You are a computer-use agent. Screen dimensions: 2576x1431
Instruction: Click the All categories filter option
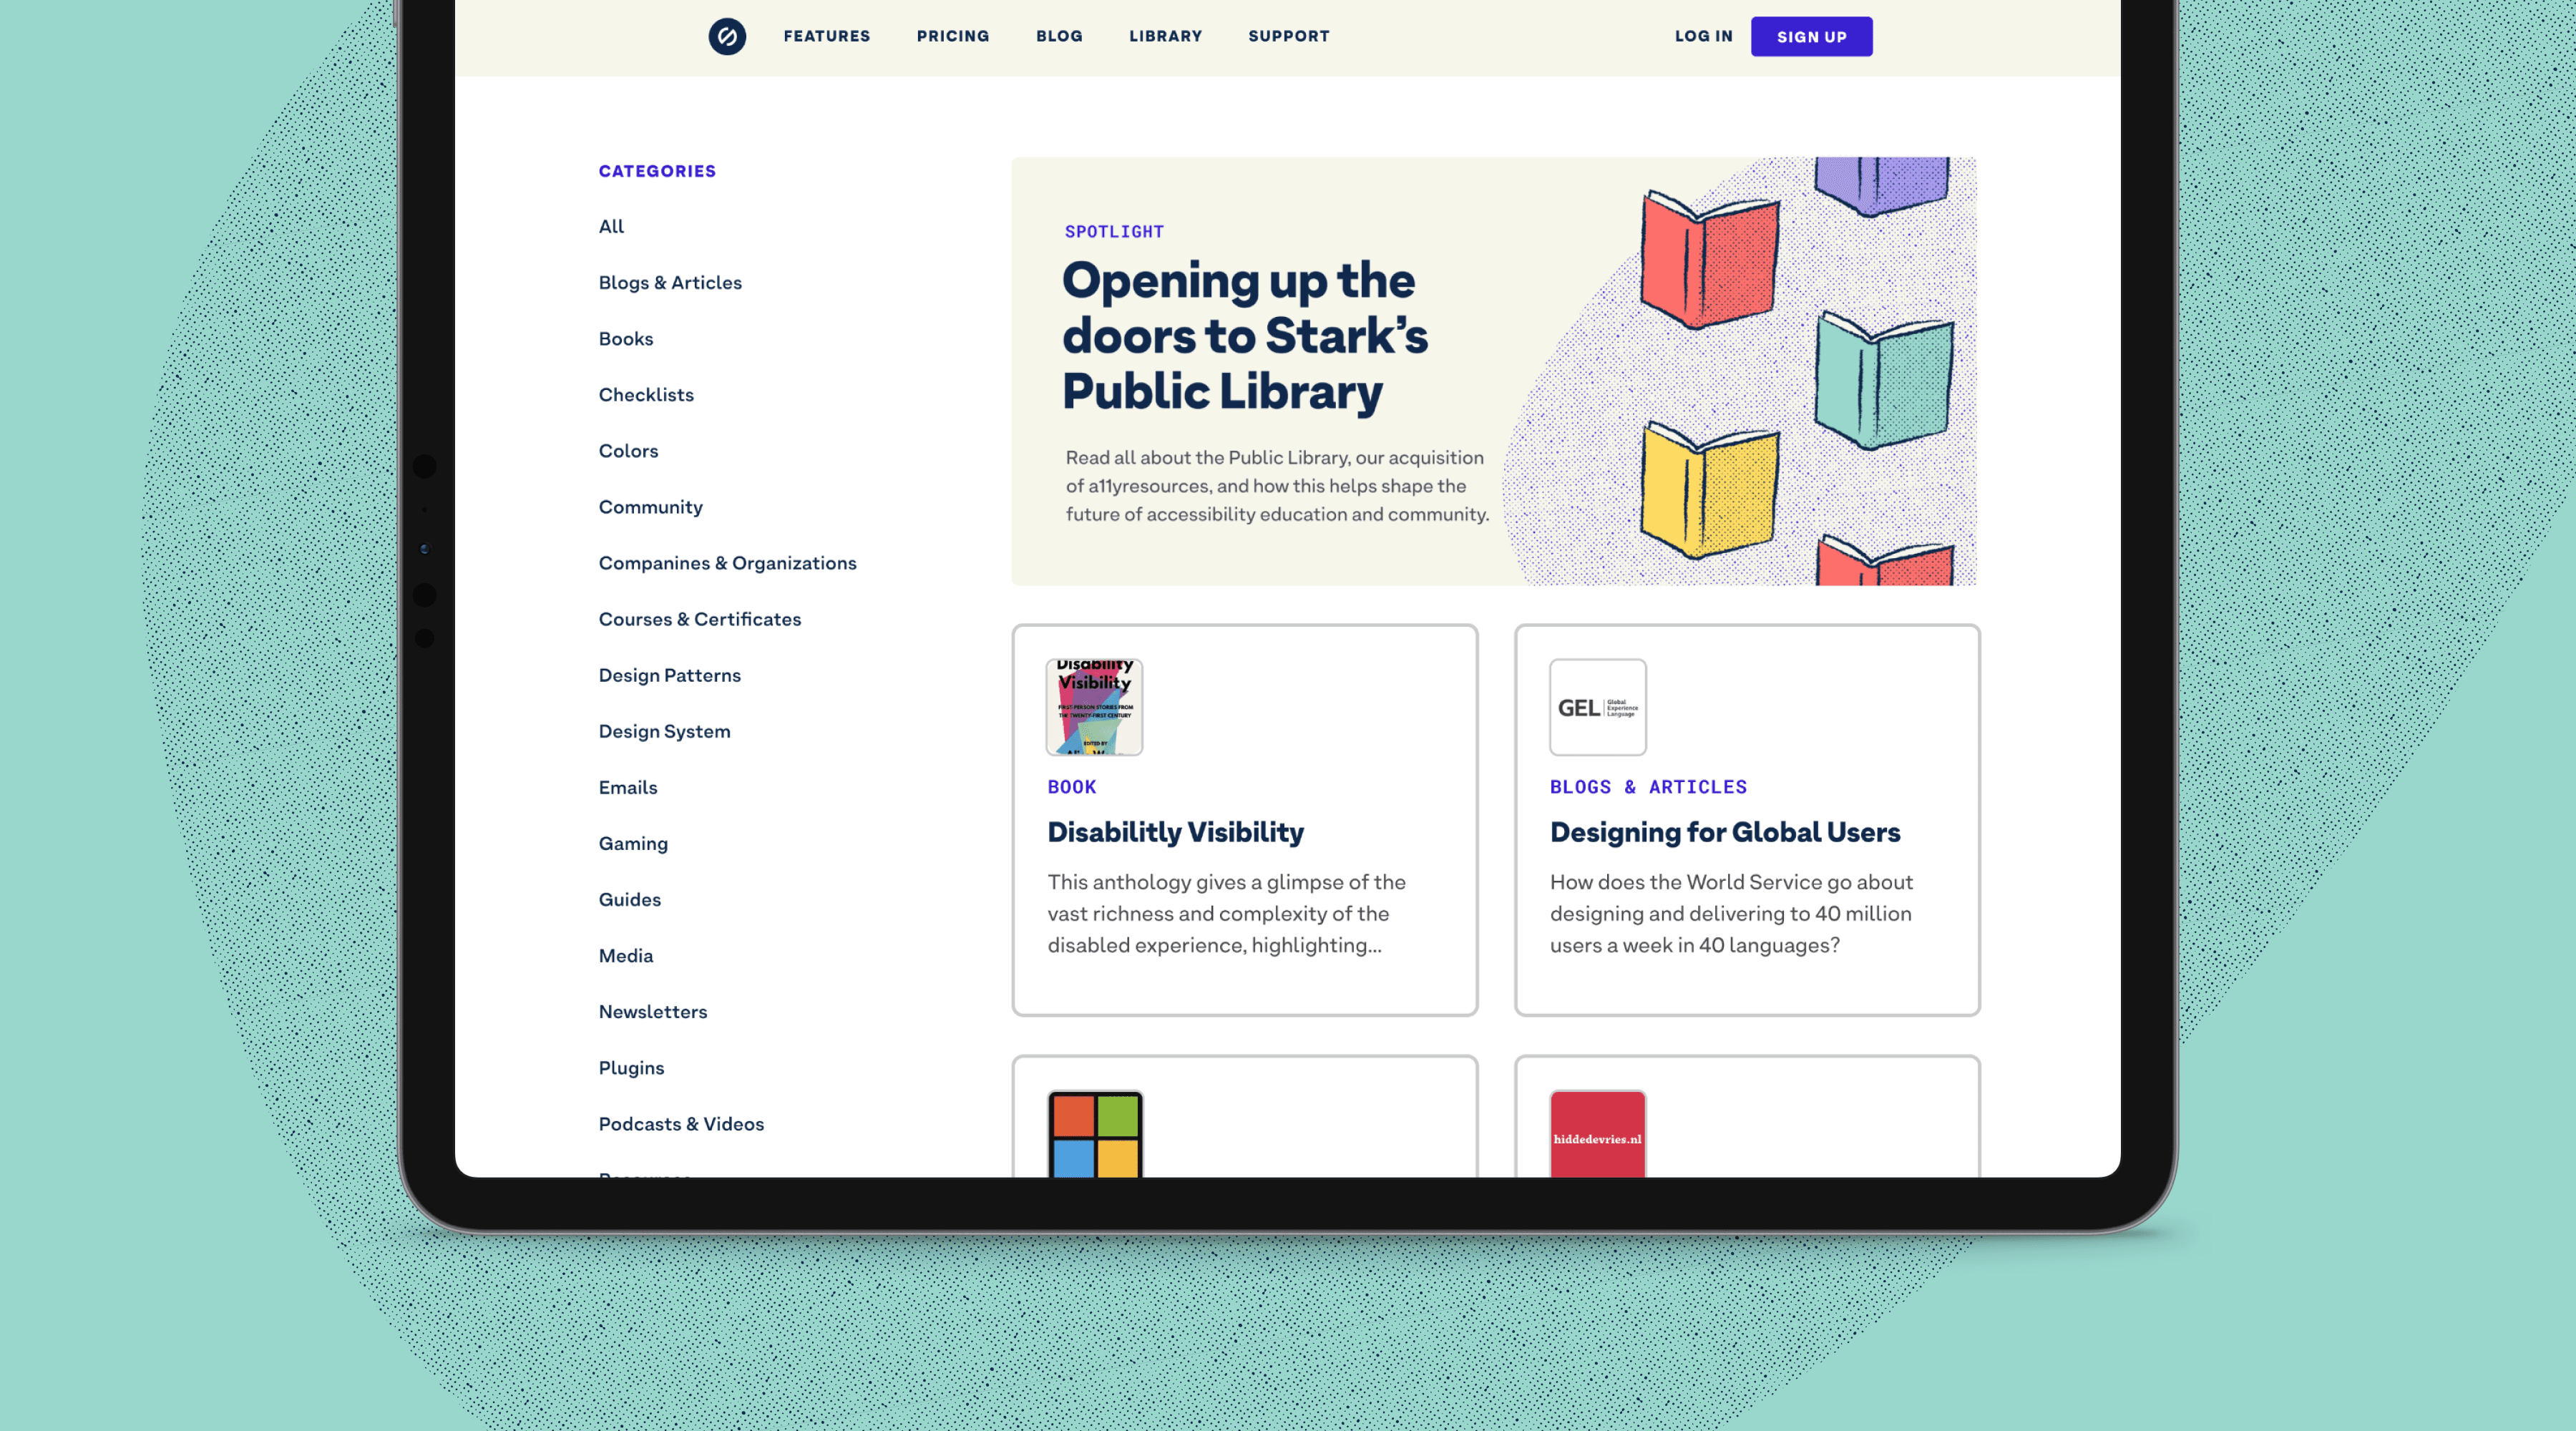point(610,225)
